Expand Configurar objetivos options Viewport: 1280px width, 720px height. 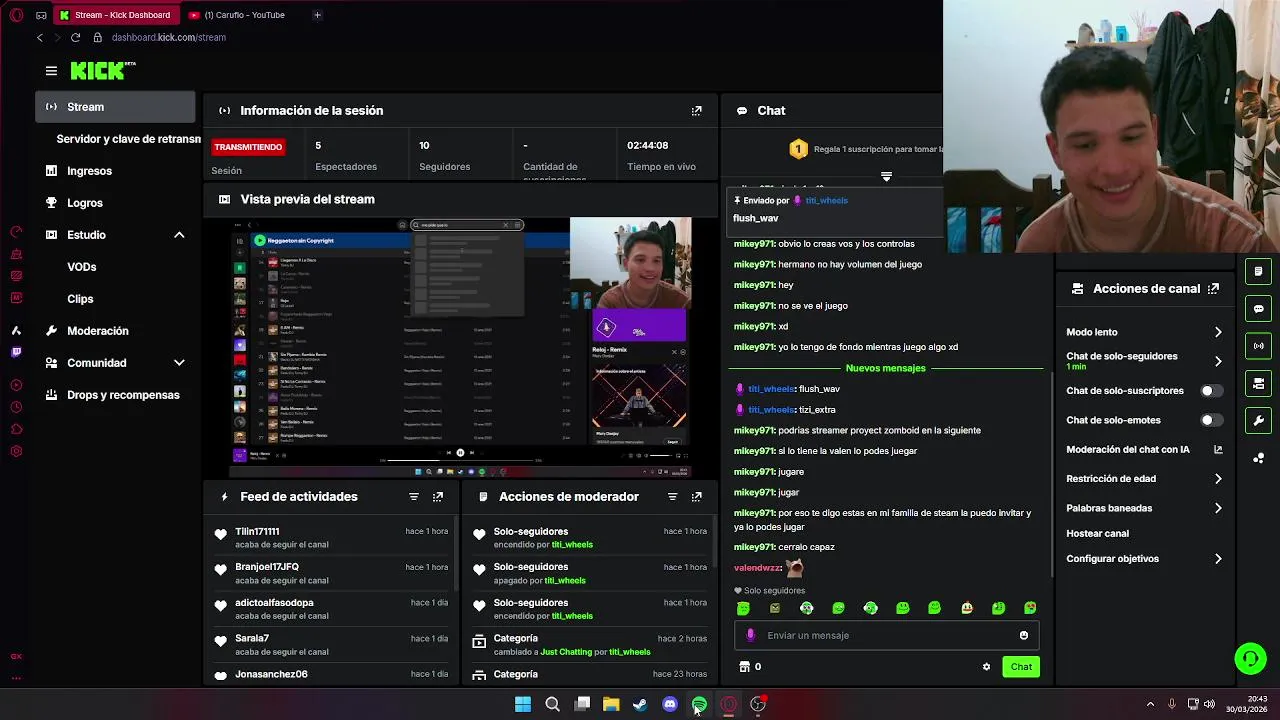[1218, 559]
